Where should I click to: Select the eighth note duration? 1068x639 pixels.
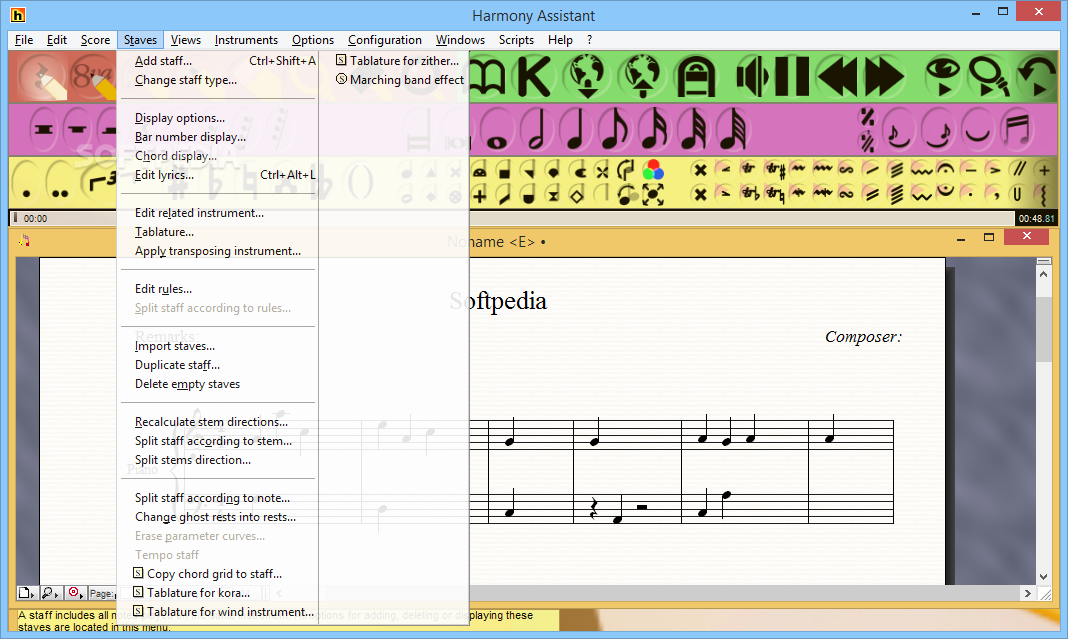click(615, 129)
